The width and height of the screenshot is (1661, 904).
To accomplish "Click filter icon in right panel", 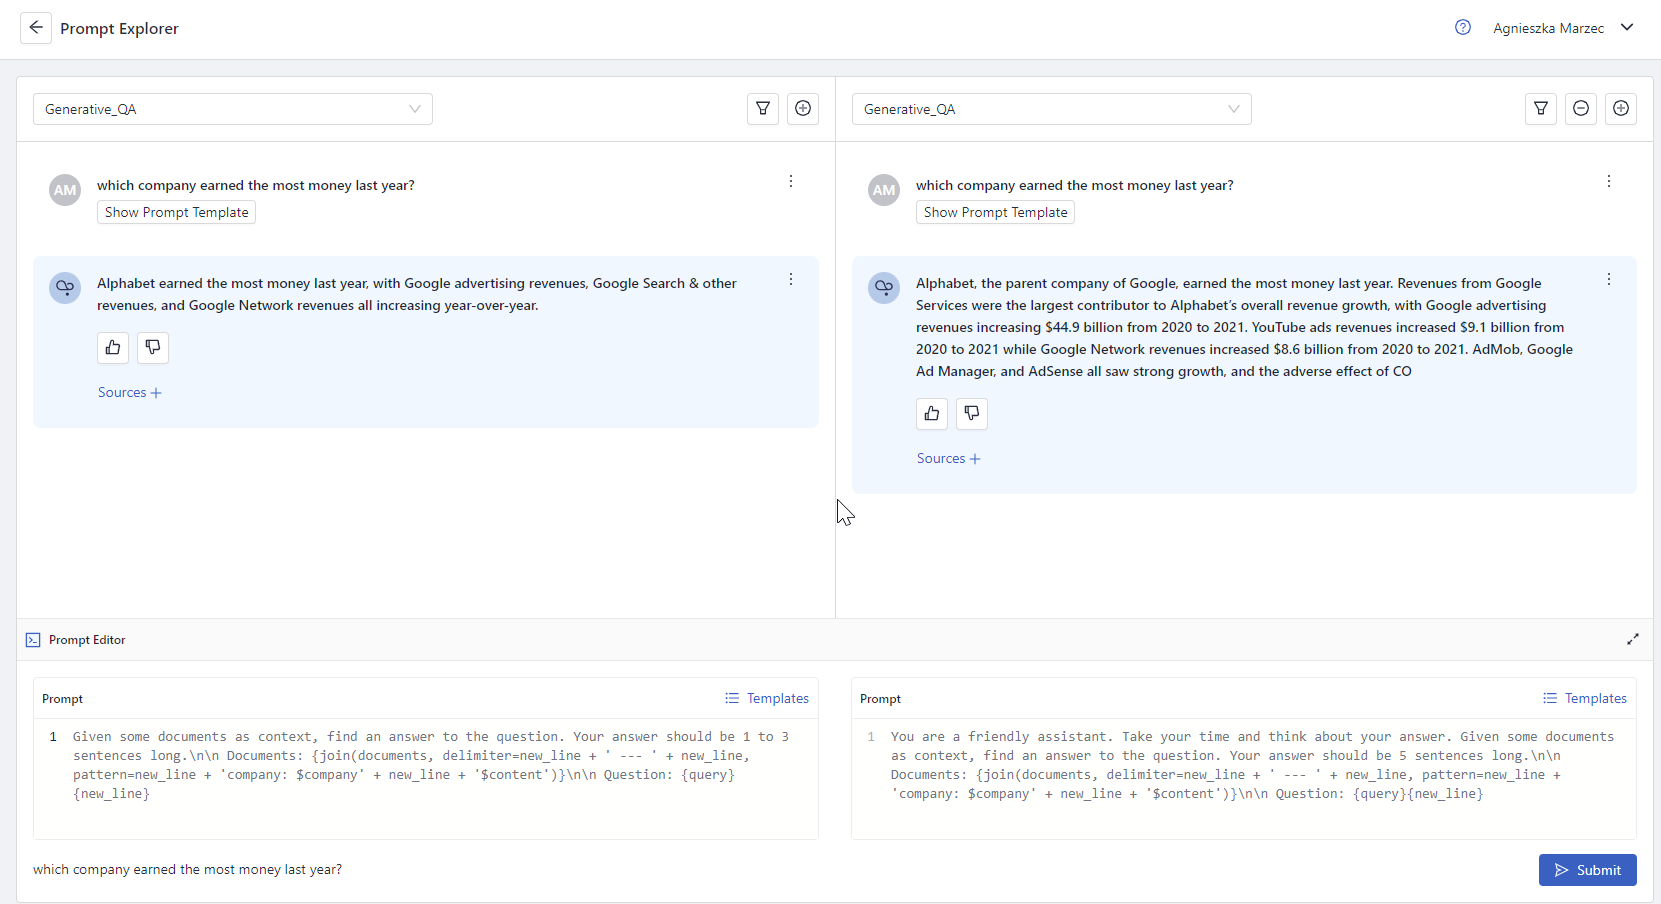I will pyautogui.click(x=1541, y=109).
